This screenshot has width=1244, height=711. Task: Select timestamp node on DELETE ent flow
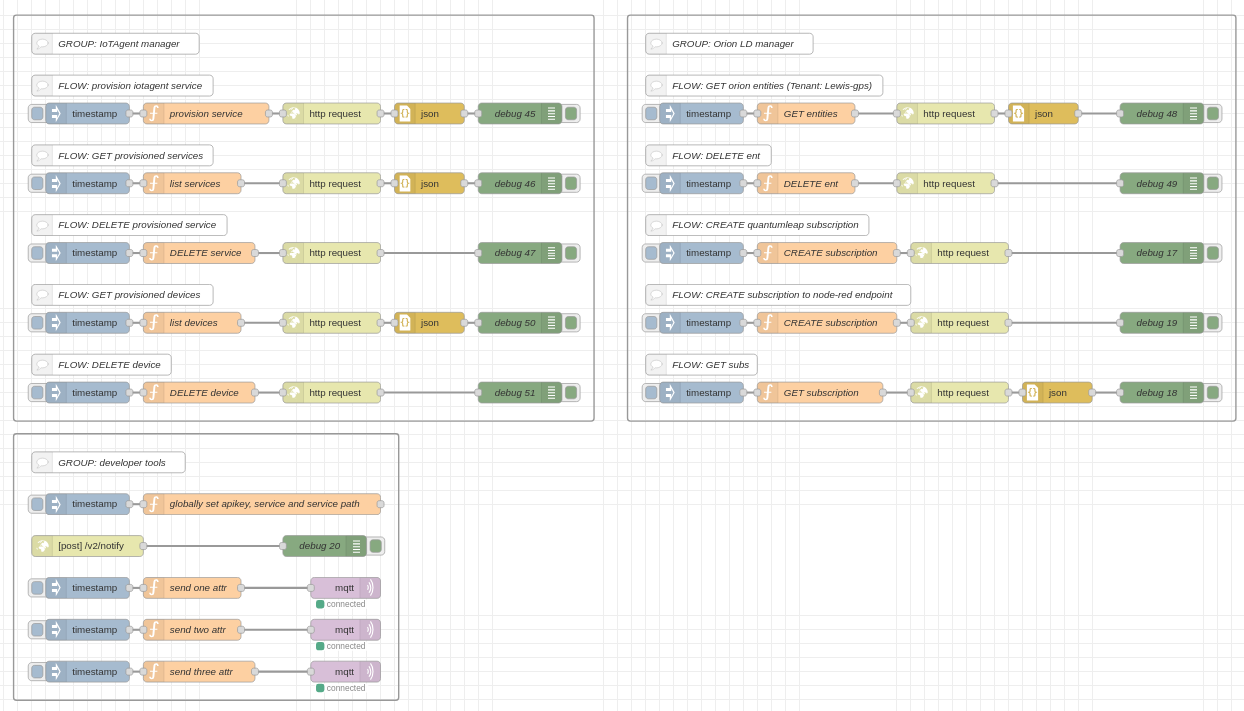pos(701,184)
